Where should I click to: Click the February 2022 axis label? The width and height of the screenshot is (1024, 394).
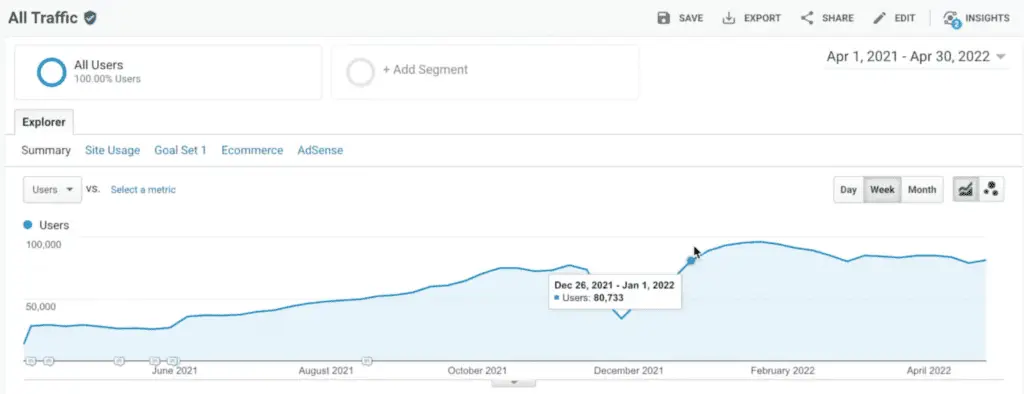[782, 370]
